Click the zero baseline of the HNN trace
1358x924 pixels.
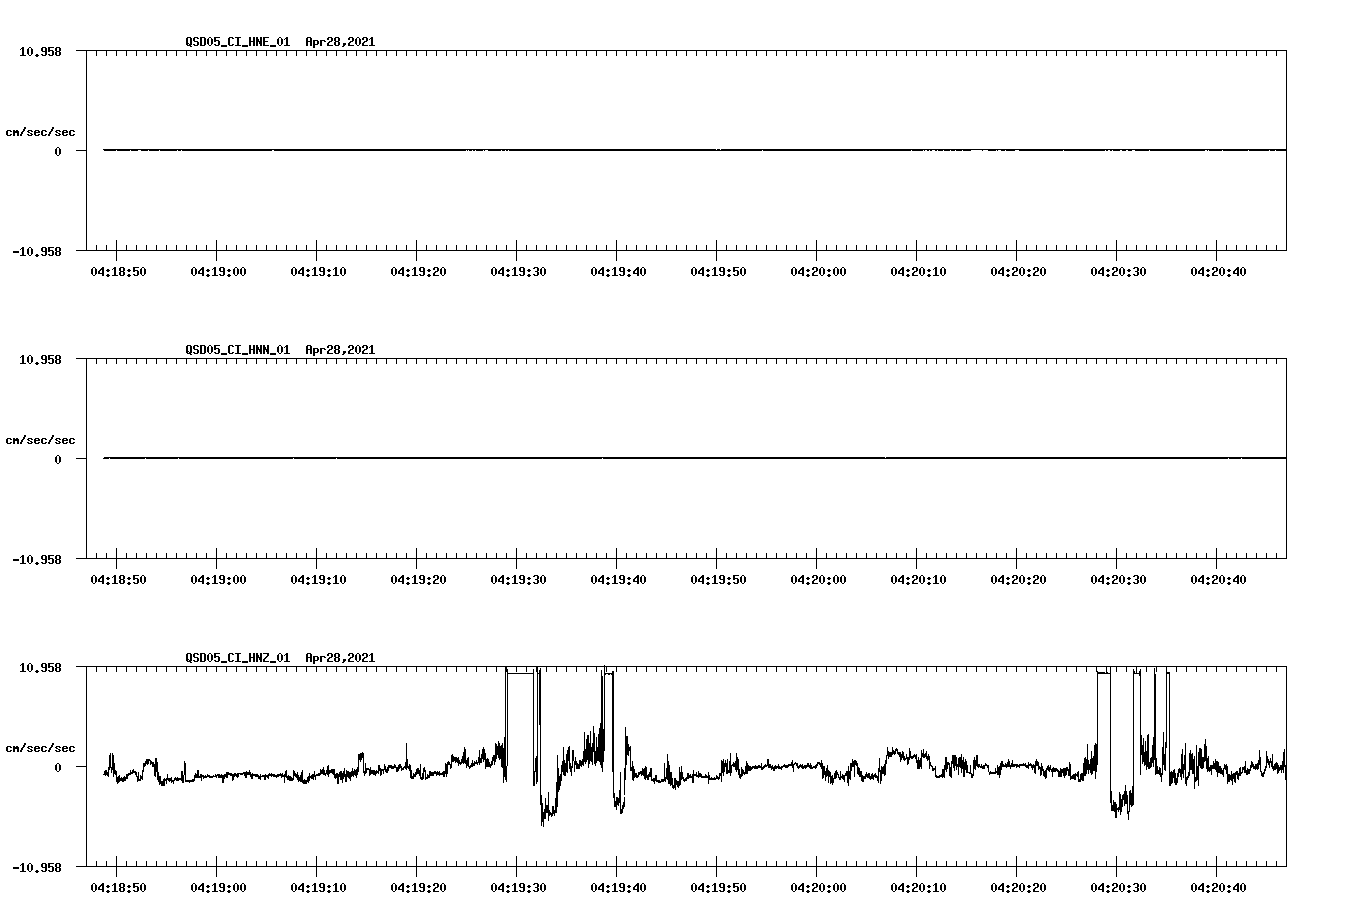click(x=600, y=459)
